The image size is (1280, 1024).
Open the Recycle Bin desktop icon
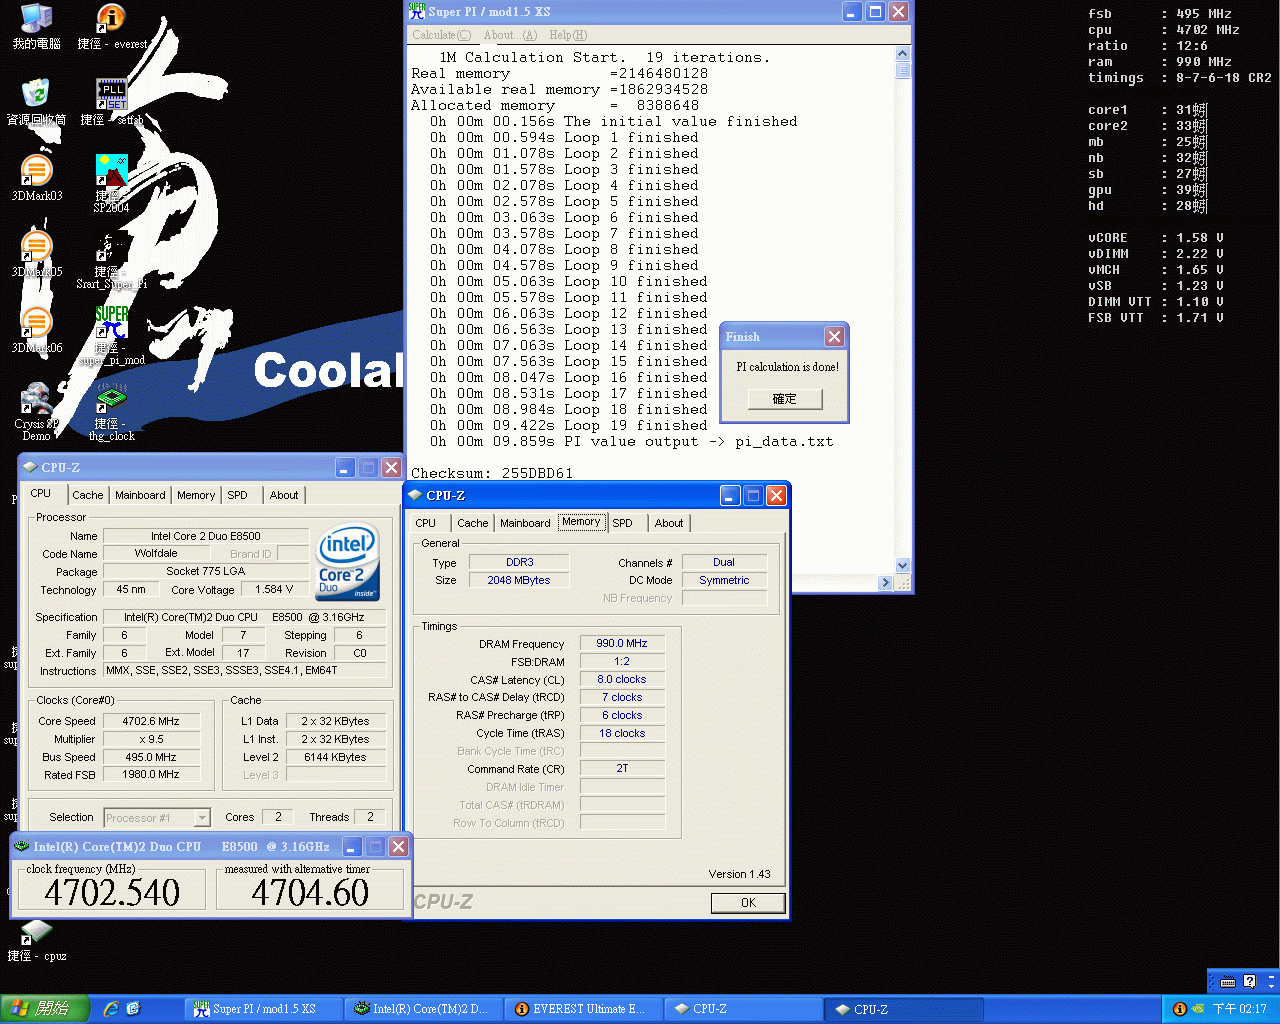point(36,94)
